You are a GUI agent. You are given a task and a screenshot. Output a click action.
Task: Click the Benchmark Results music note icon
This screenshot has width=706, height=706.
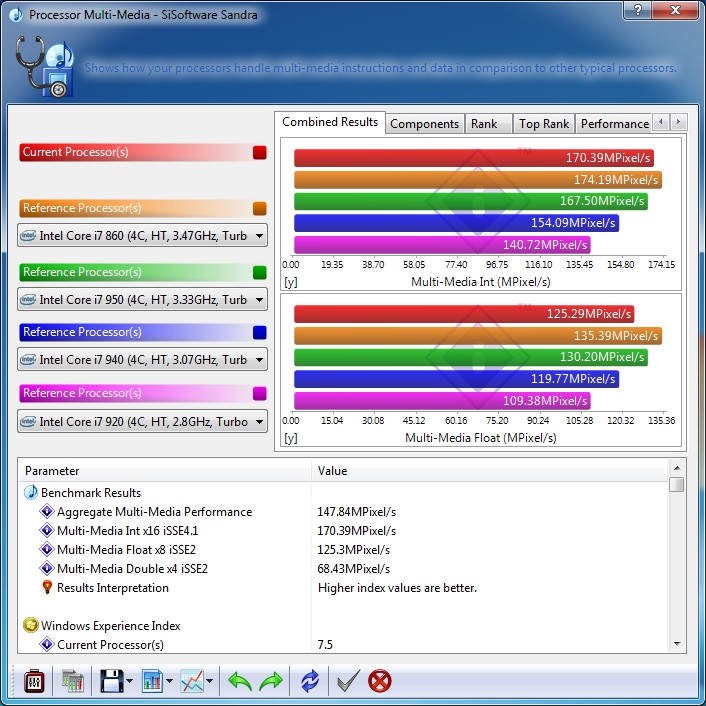pos(31,492)
